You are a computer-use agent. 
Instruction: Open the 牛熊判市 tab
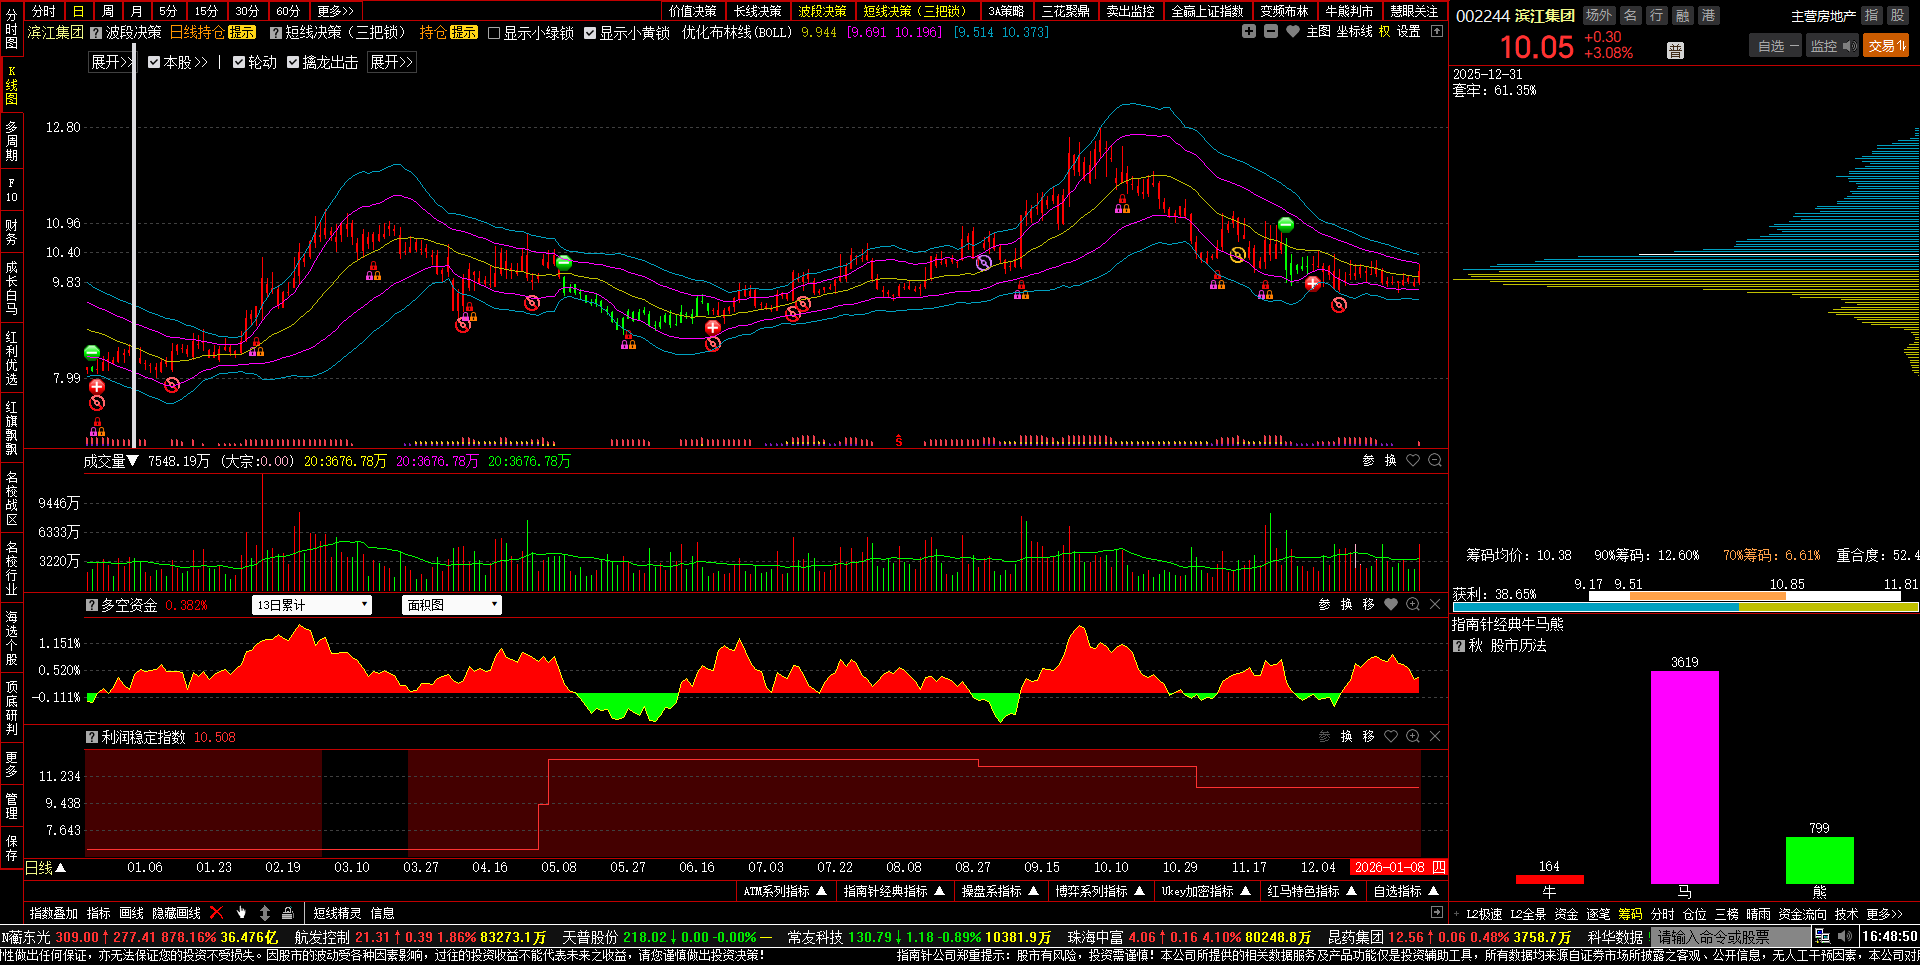[1349, 11]
